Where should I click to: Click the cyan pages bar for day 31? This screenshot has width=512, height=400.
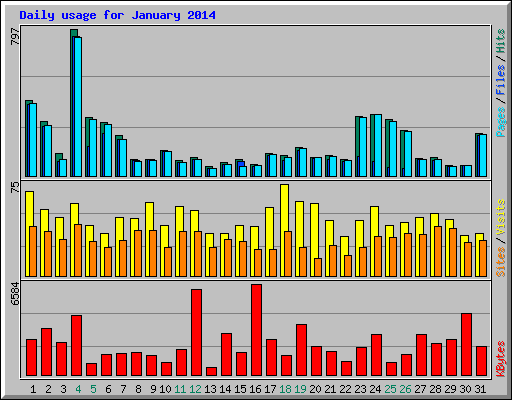coord(483,155)
